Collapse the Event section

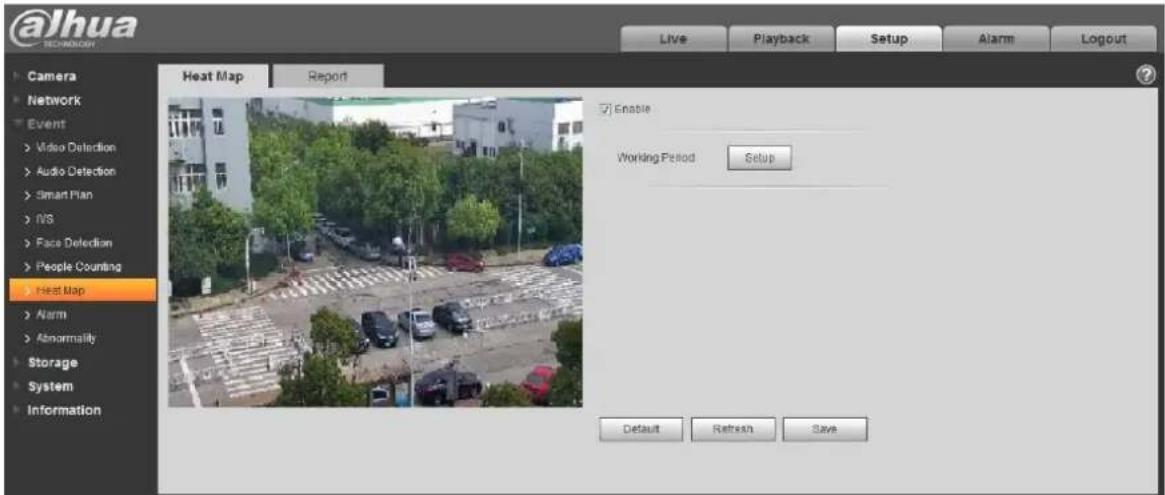(x=47, y=123)
